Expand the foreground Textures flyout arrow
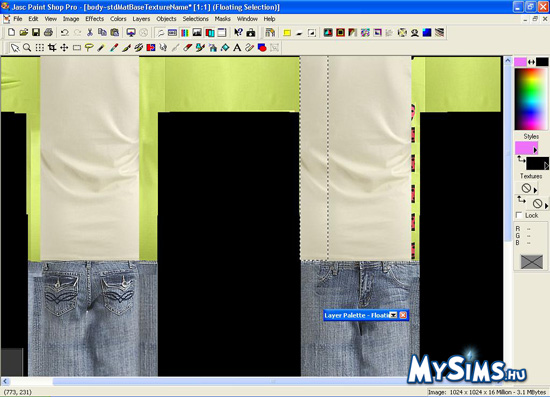This screenshot has width=550, height=397. (x=535, y=190)
